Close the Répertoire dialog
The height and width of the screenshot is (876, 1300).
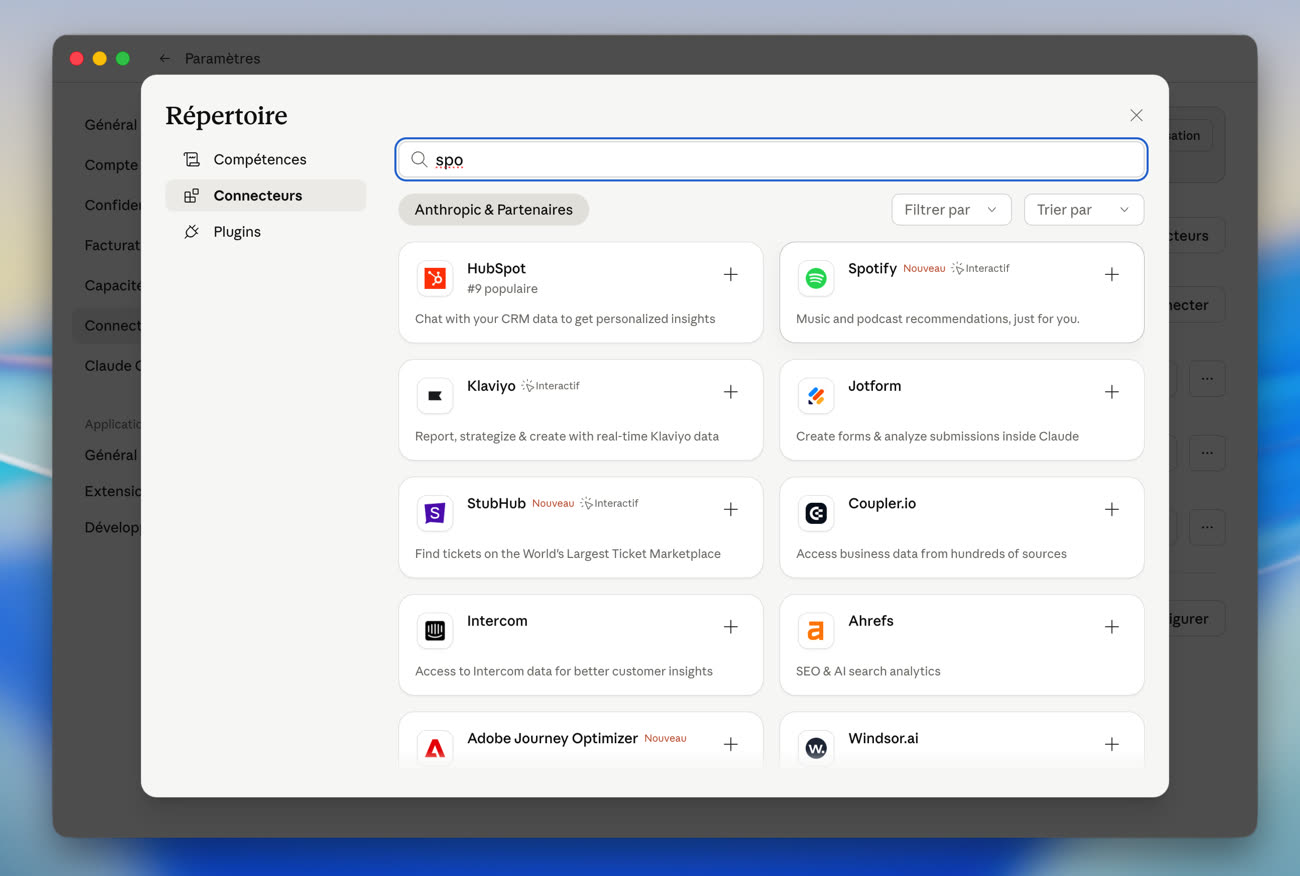pos(1136,116)
